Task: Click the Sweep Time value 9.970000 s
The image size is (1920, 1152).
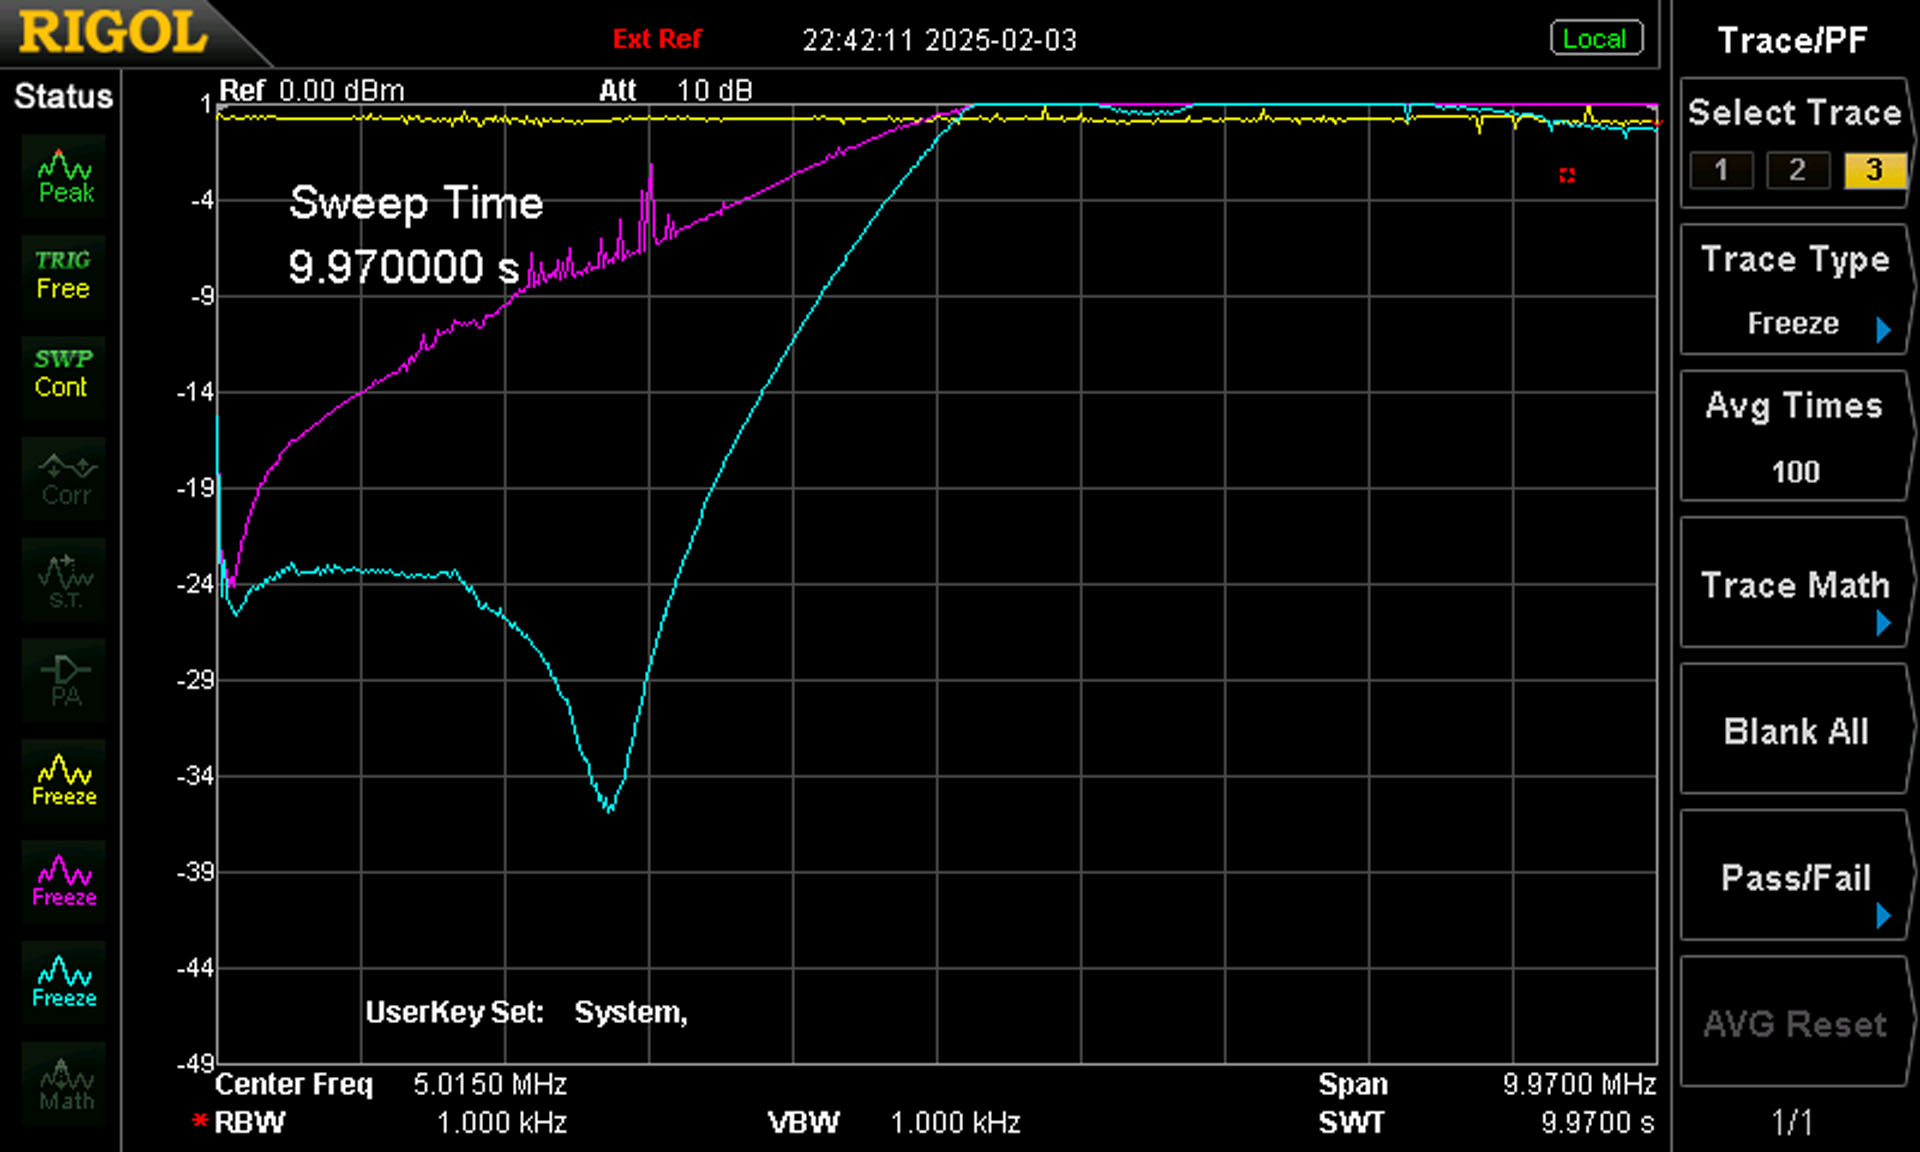Action: click(x=404, y=267)
